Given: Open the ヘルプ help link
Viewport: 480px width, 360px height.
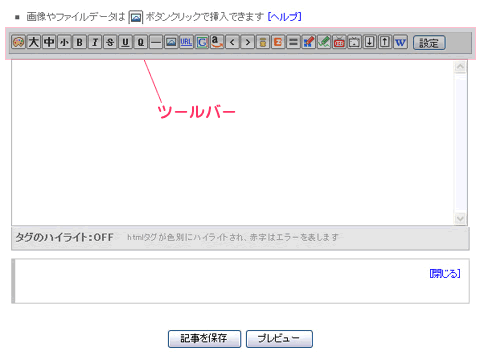Looking at the screenshot, I should [x=285, y=17].
